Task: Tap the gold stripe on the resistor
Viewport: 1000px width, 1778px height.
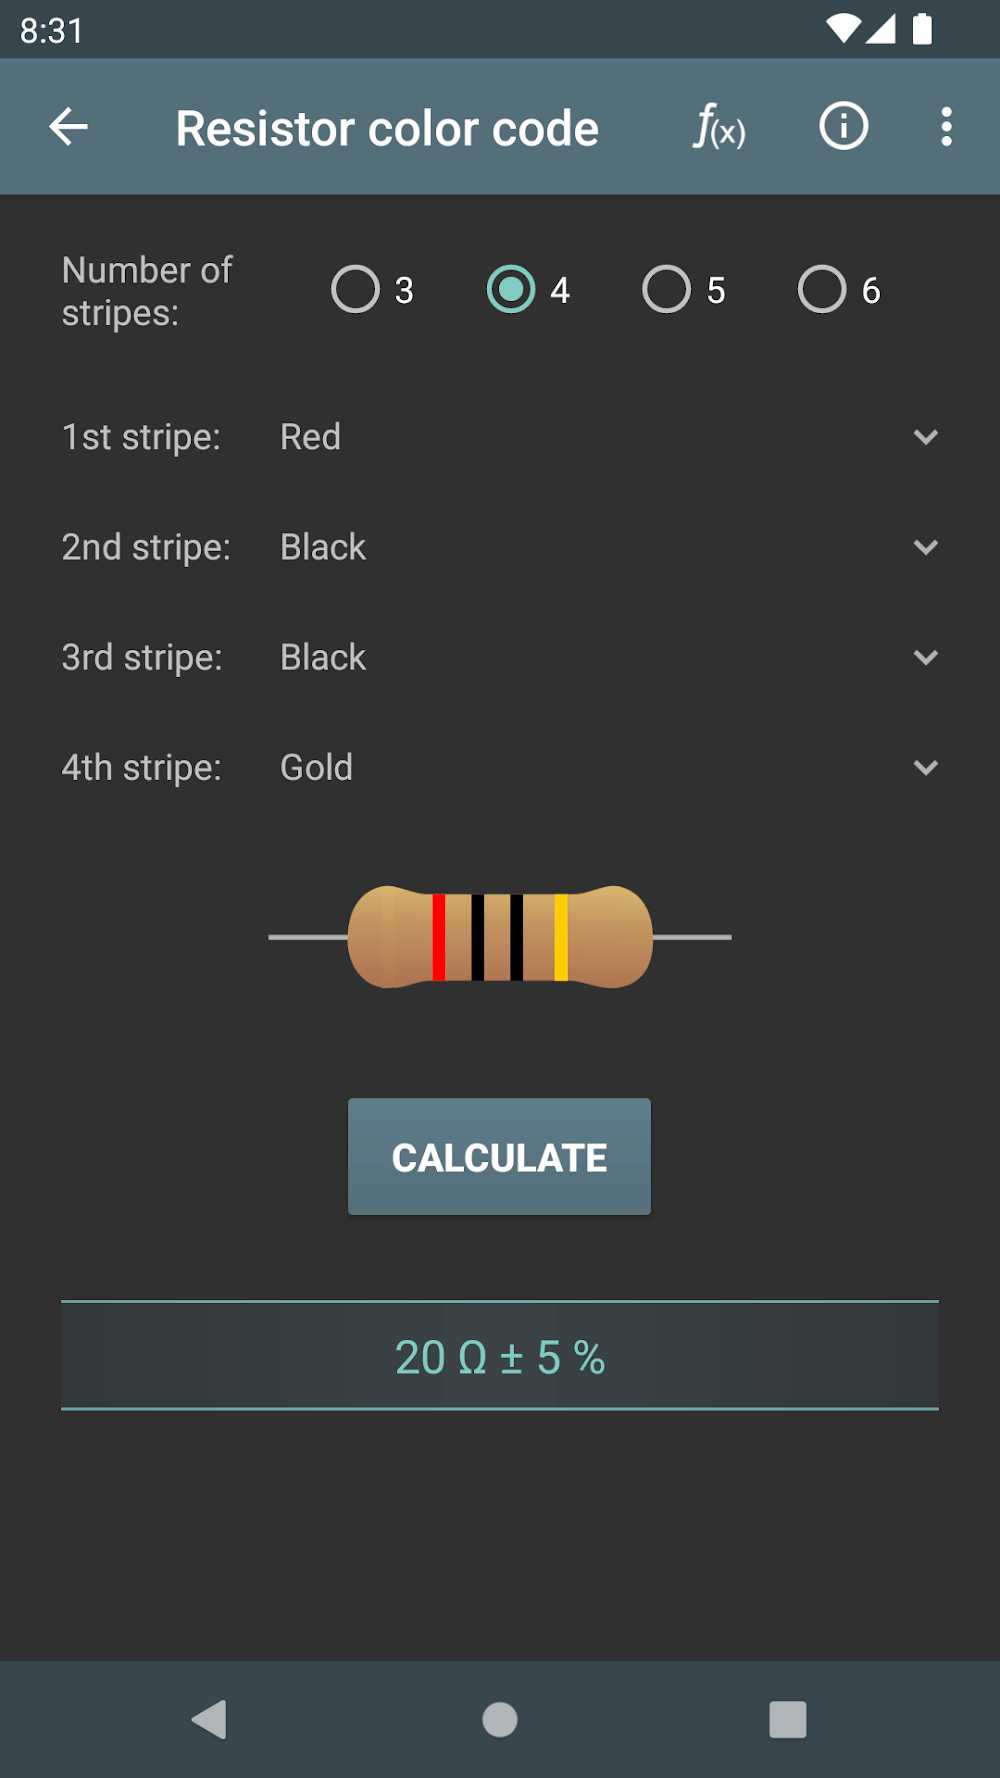Action: click(x=561, y=937)
